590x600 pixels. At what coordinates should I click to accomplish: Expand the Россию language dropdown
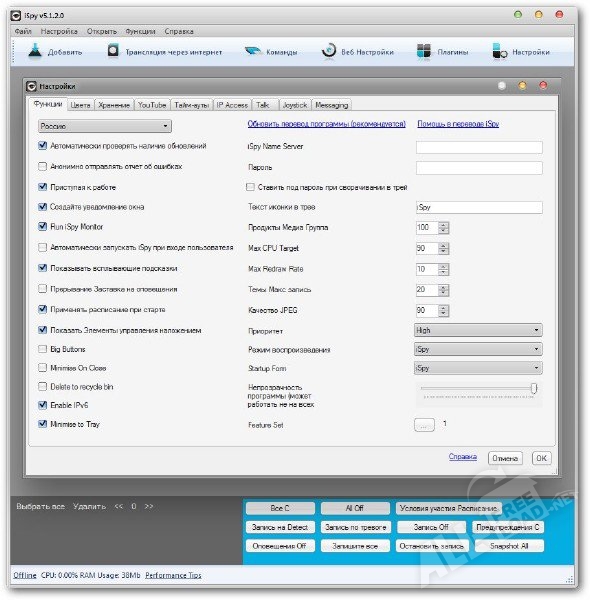(x=105, y=126)
